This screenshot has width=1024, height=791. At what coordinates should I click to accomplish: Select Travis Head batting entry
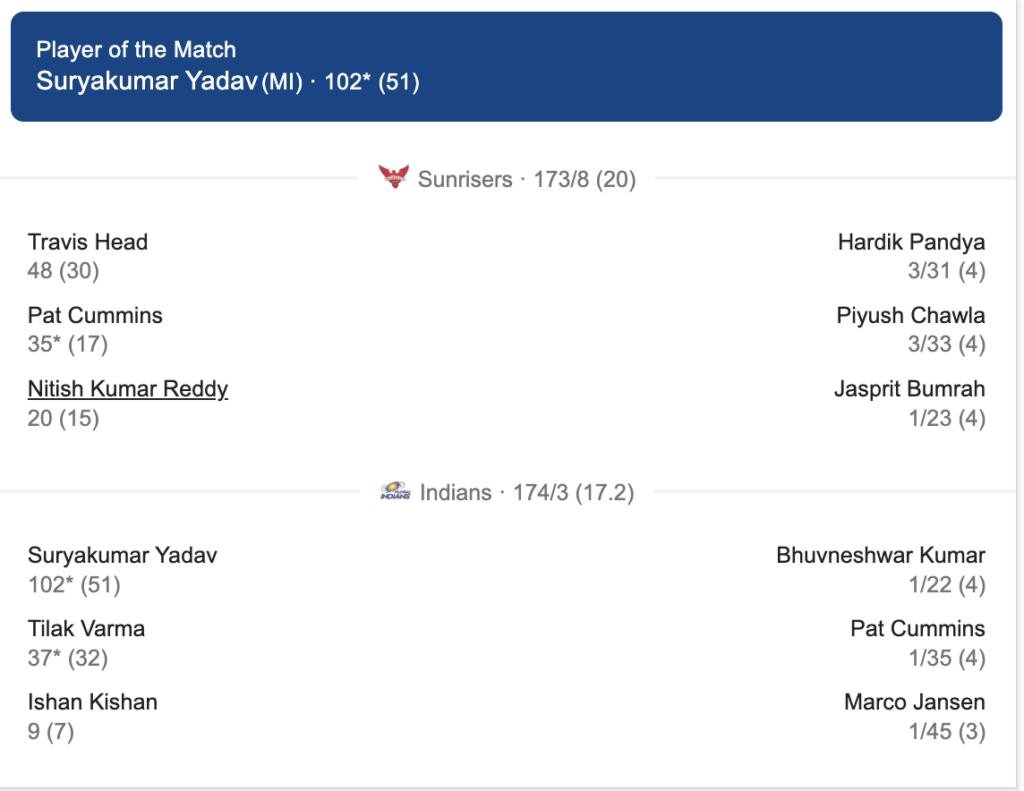pyautogui.click(x=88, y=256)
